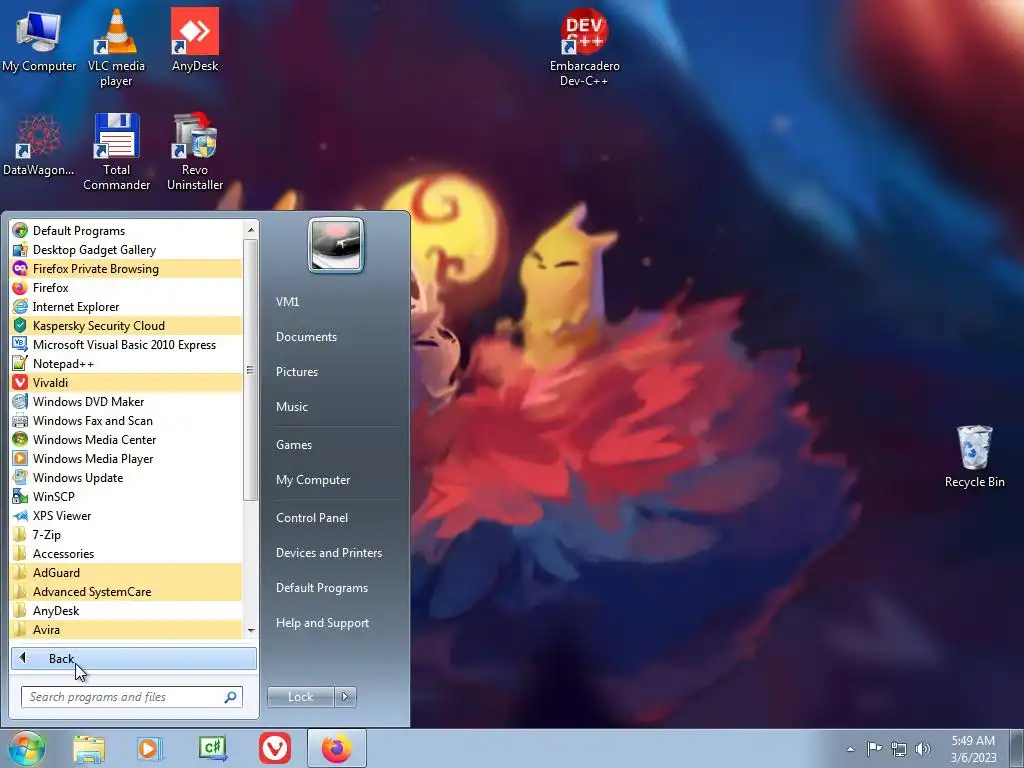Launch WinSCP from programs list
Image resolution: width=1024 pixels, height=768 pixels.
[127, 496]
